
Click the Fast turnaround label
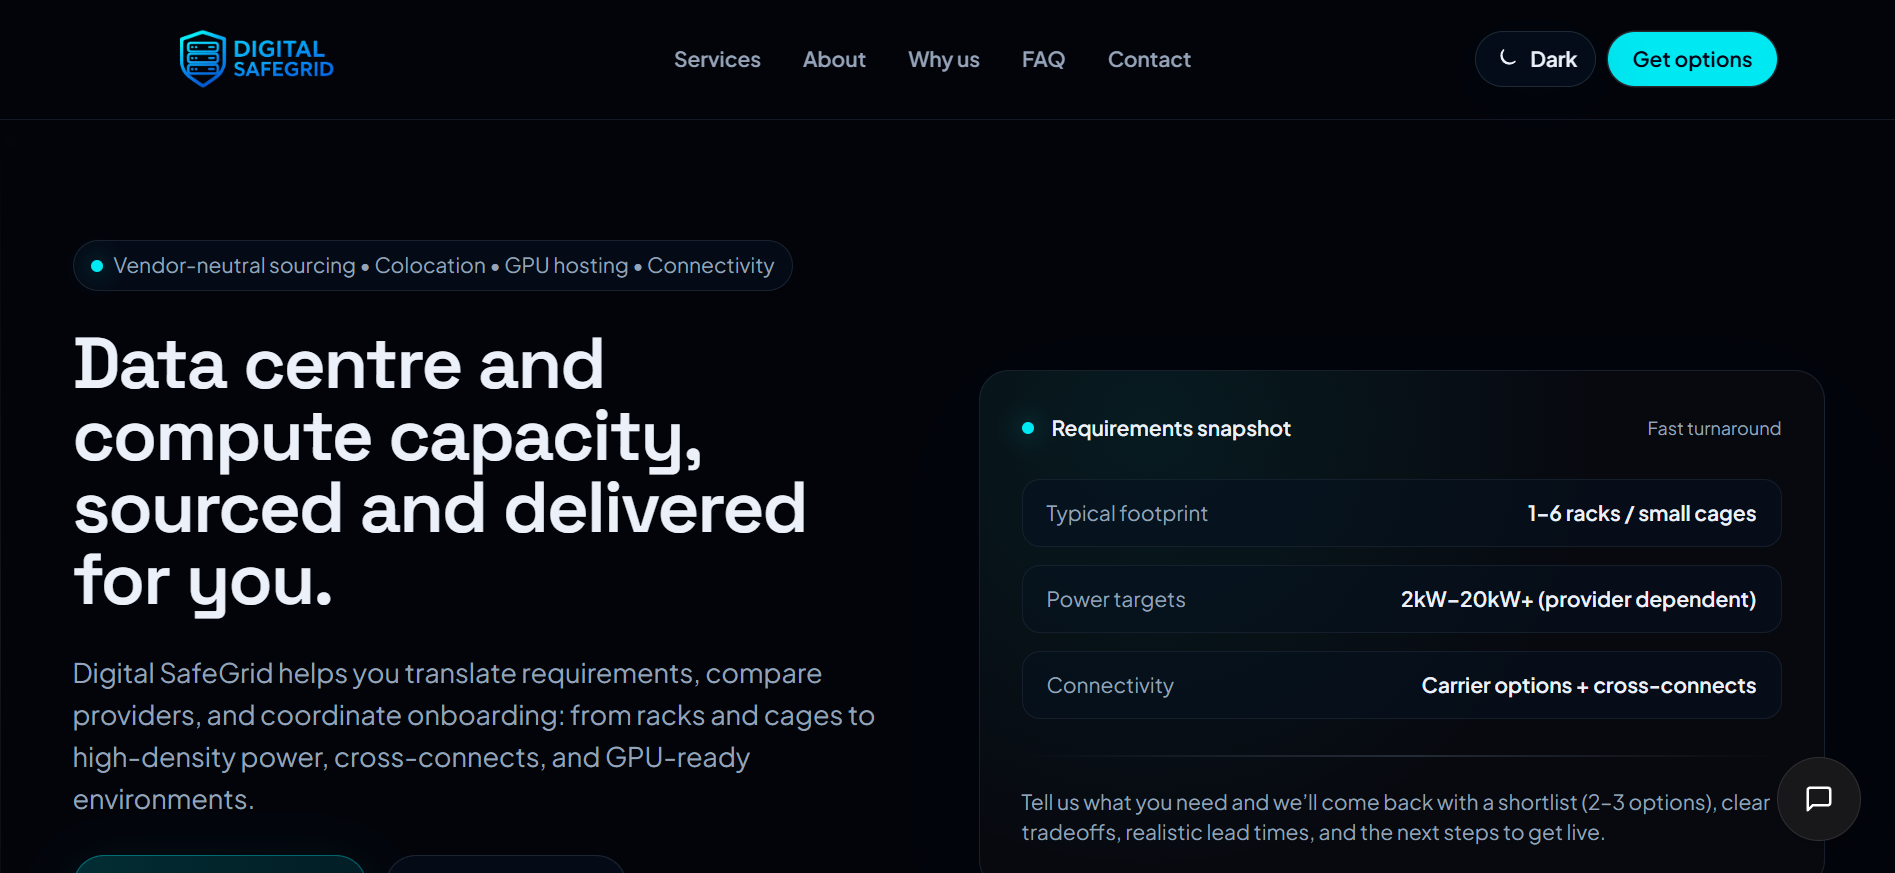(x=1713, y=429)
